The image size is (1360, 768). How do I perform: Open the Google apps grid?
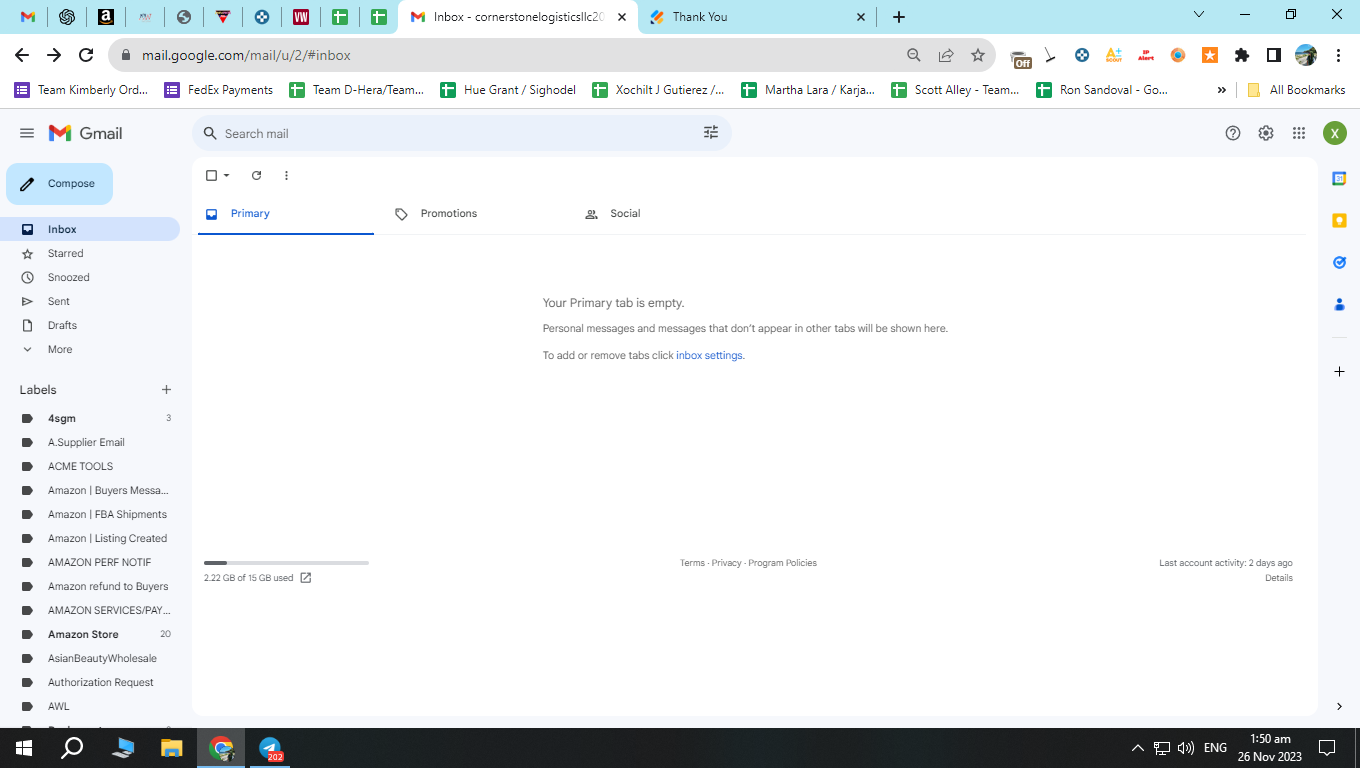click(x=1299, y=133)
